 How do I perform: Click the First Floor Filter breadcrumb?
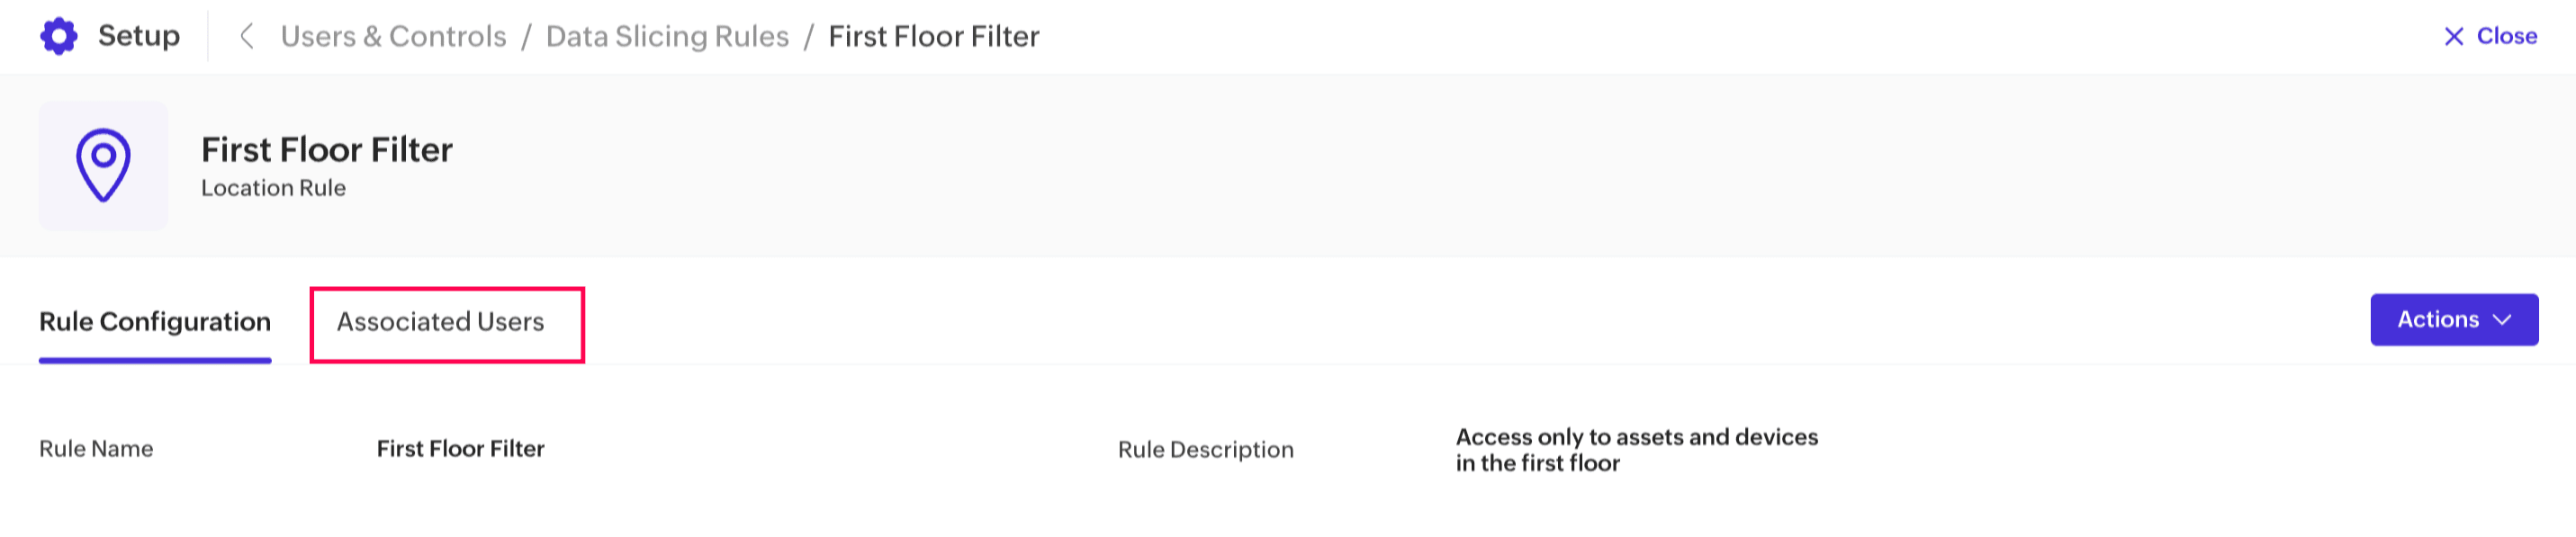tap(933, 37)
